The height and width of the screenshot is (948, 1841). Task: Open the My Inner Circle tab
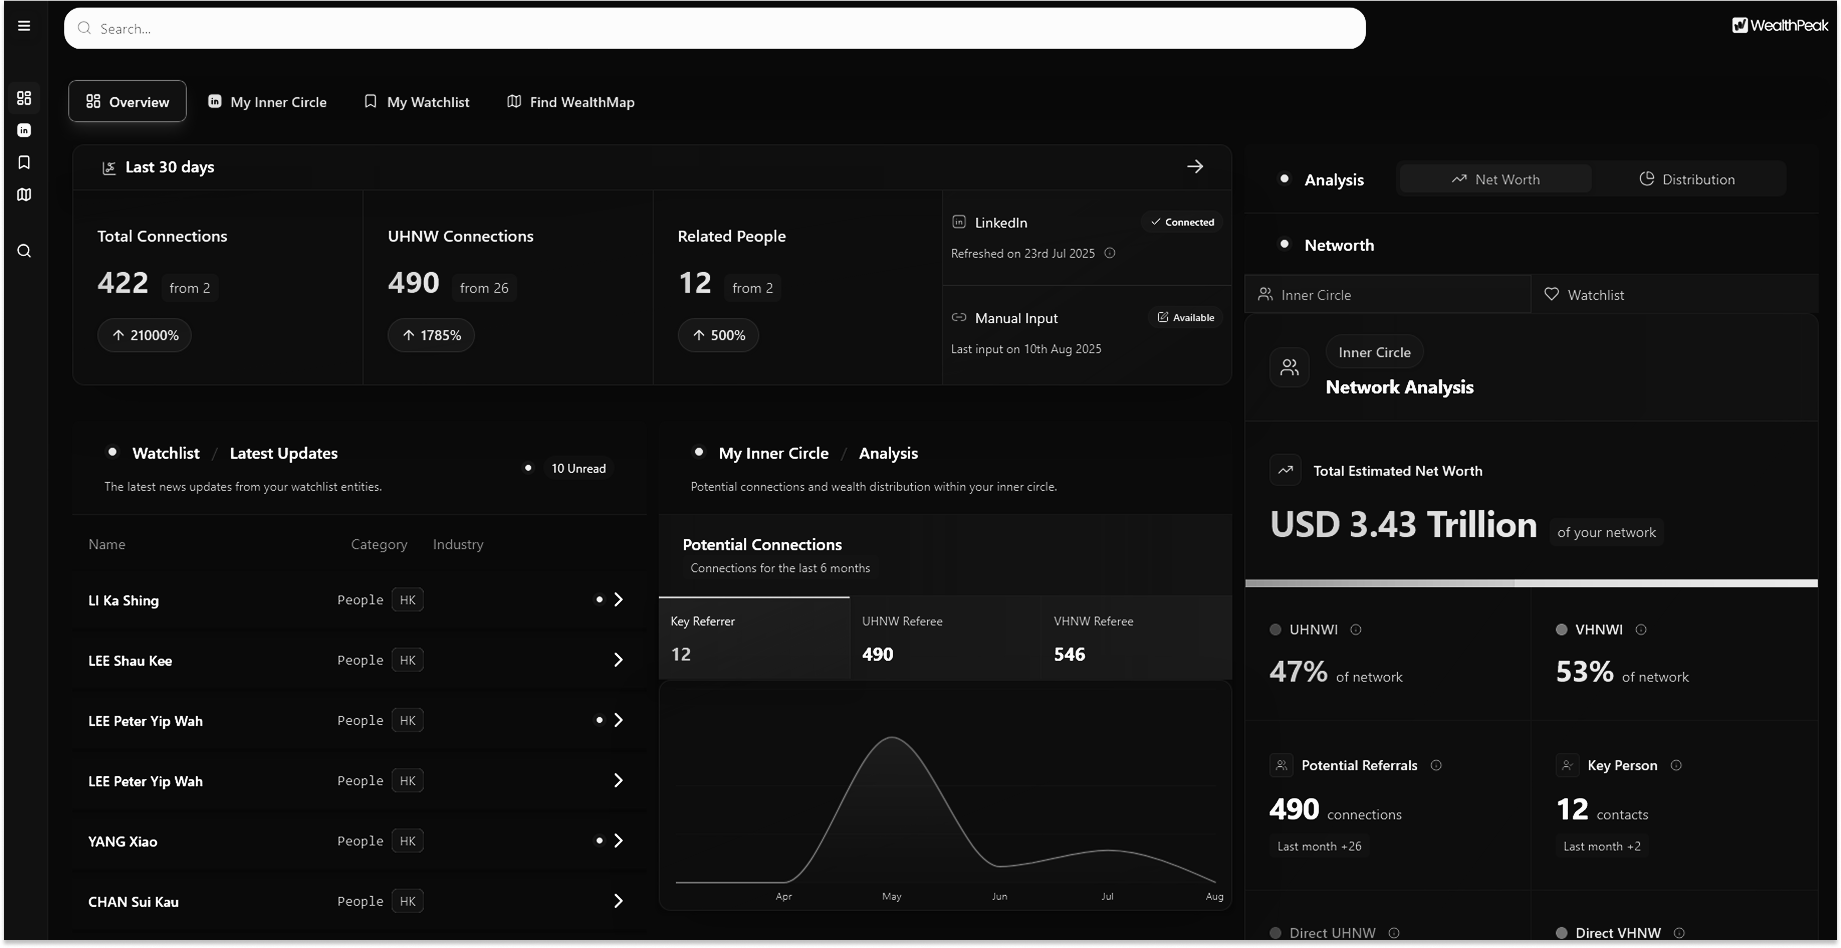pyautogui.click(x=267, y=102)
